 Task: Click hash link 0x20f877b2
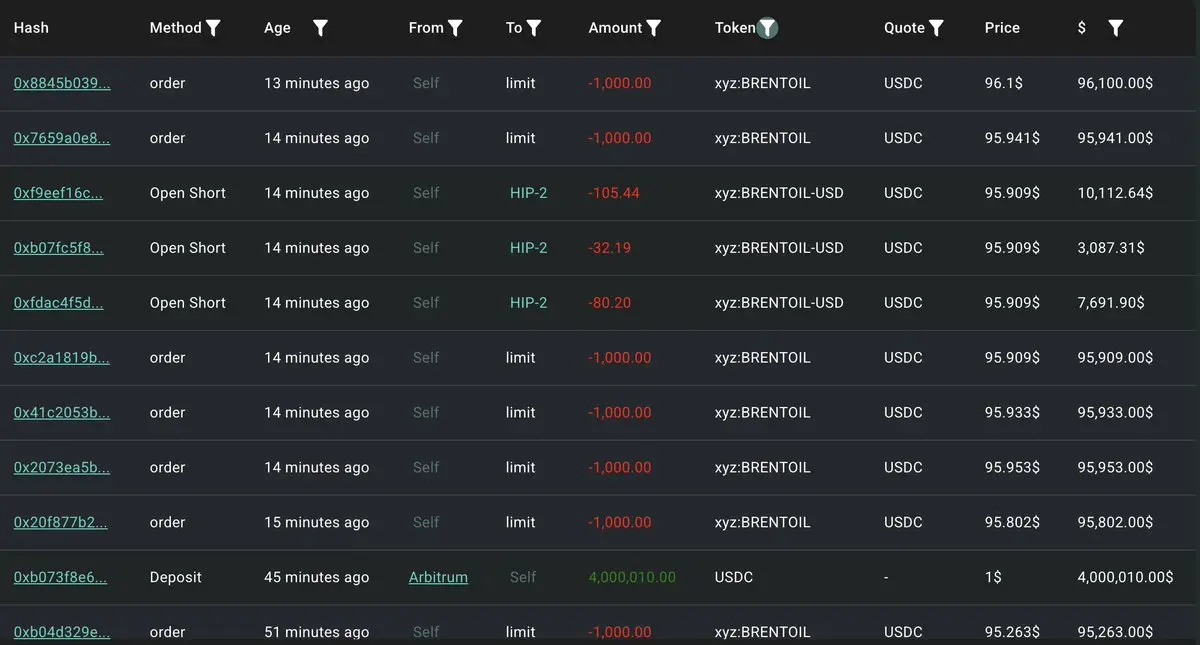pyautogui.click(x=60, y=522)
